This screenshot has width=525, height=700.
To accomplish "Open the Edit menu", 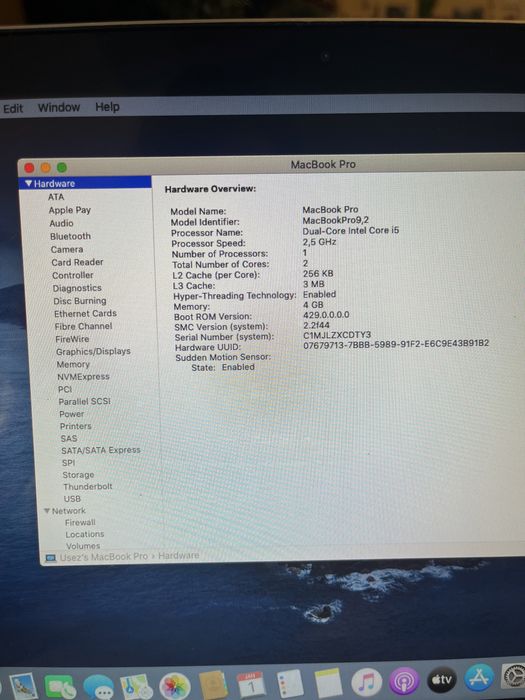I will pos(13,109).
